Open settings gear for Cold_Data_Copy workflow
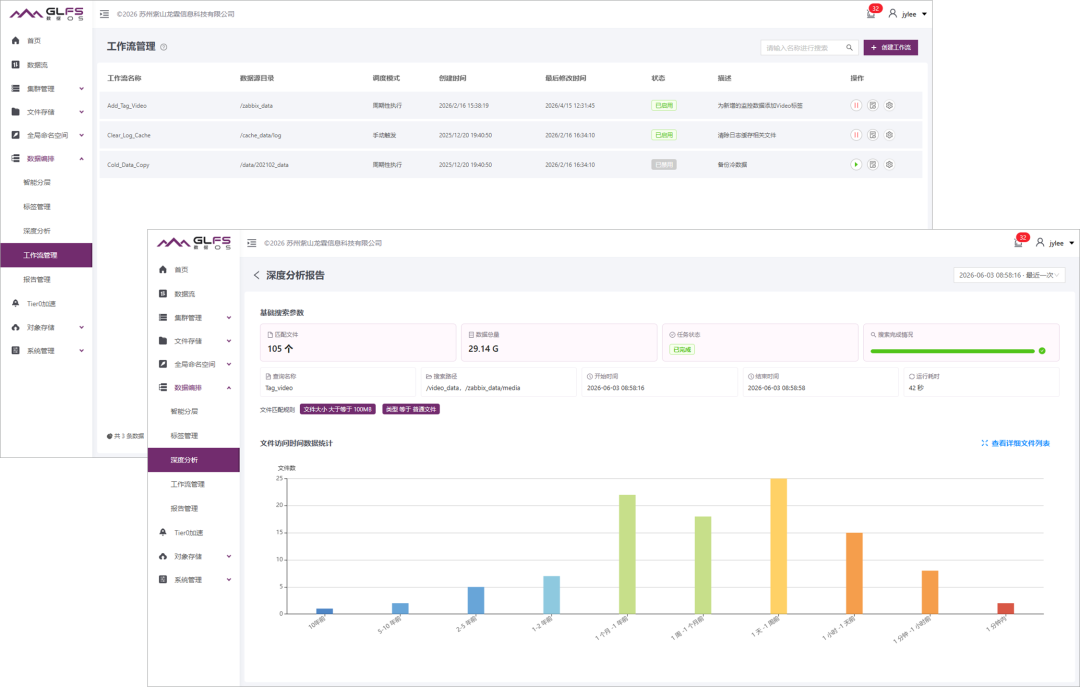Screen dimensions: 1080x687 click(x=889, y=165)
